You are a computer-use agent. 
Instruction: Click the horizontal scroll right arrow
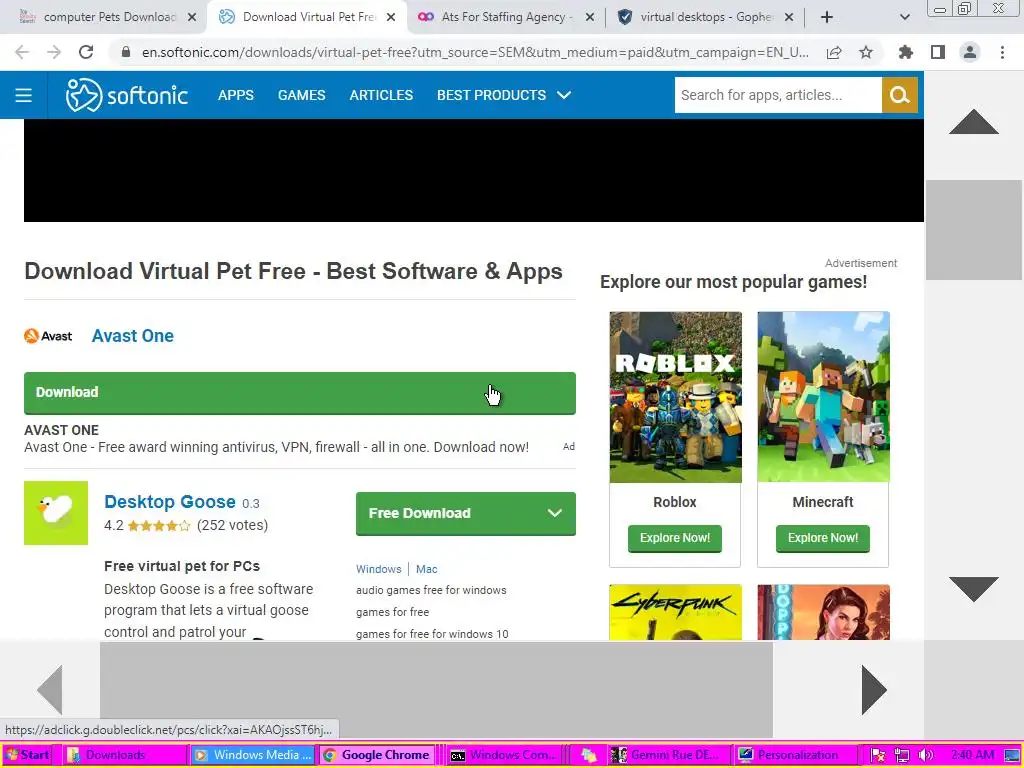coord(874,690)
